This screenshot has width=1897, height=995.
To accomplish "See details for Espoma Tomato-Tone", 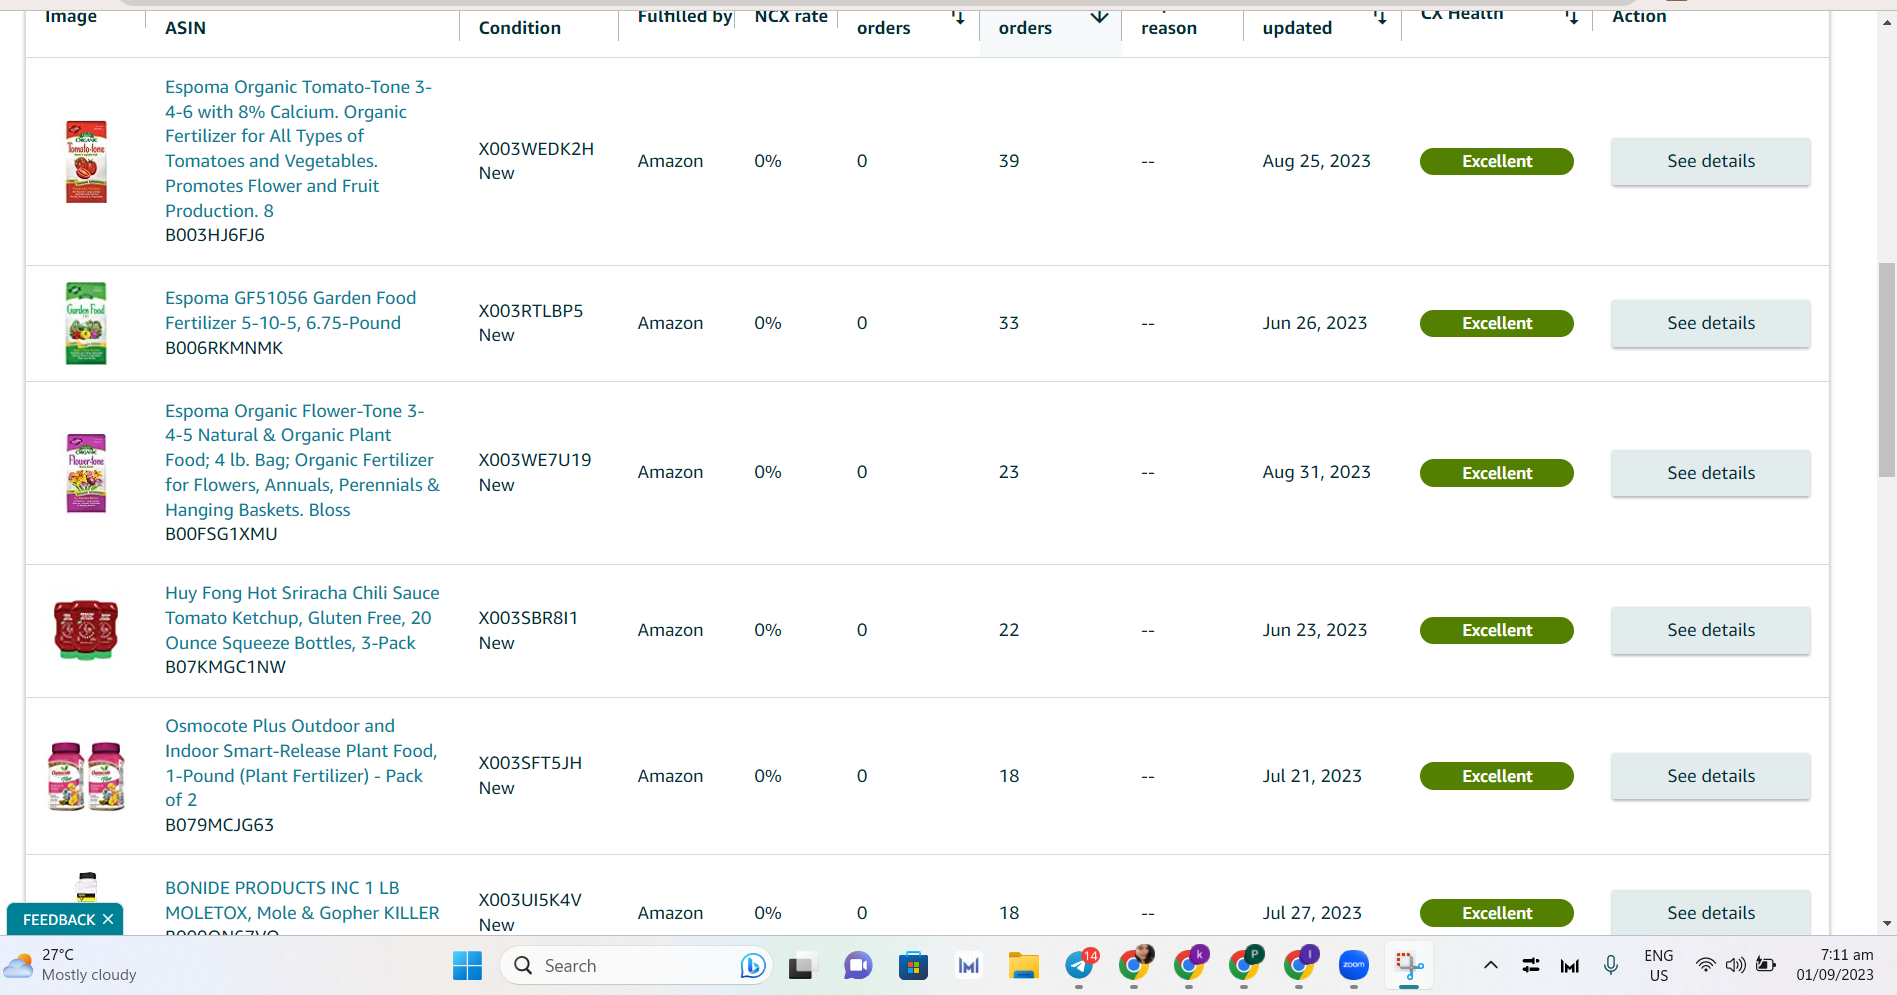I will click(x=1710, y=161).
